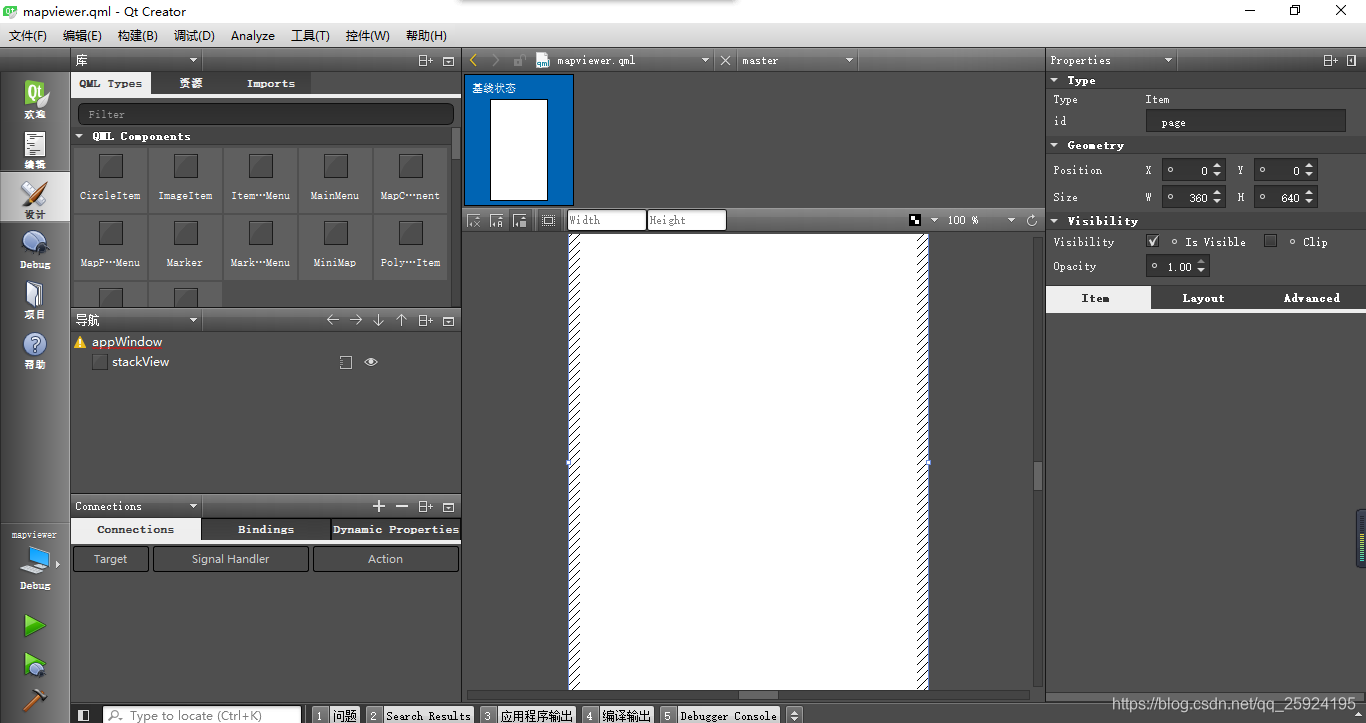Remove connection with minus icon
The image size is (1366, 723).
pyautogui.click(x=401, y=506)
